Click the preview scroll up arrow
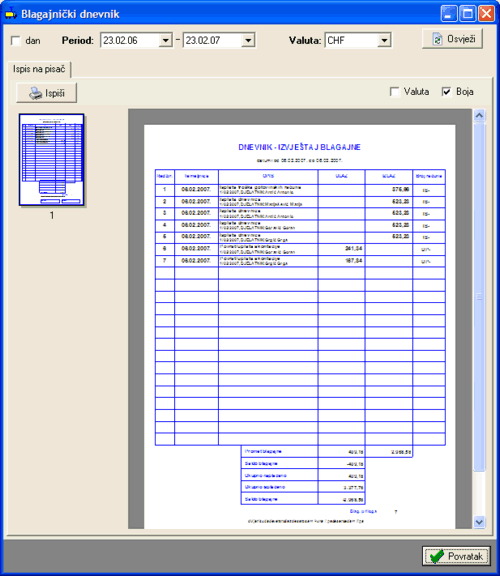500x576 pixels. pos(479,116)
